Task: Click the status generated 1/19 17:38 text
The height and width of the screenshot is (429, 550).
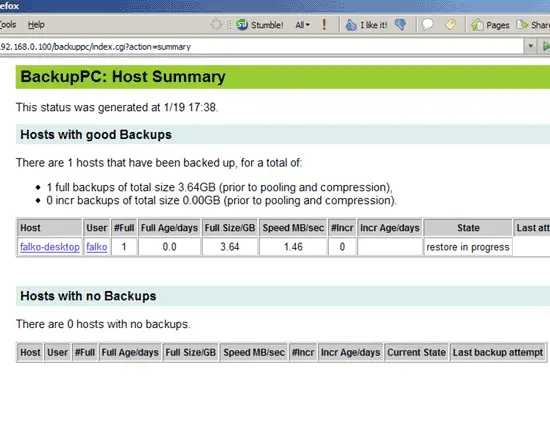Action: (117, 107)
